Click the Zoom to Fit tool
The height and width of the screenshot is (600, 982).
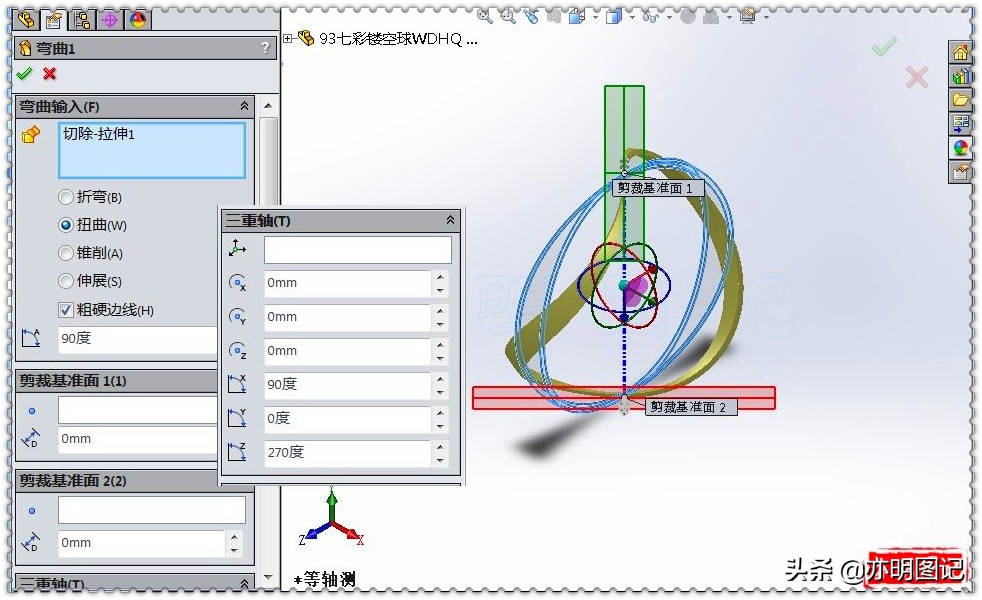click(484, 17)
